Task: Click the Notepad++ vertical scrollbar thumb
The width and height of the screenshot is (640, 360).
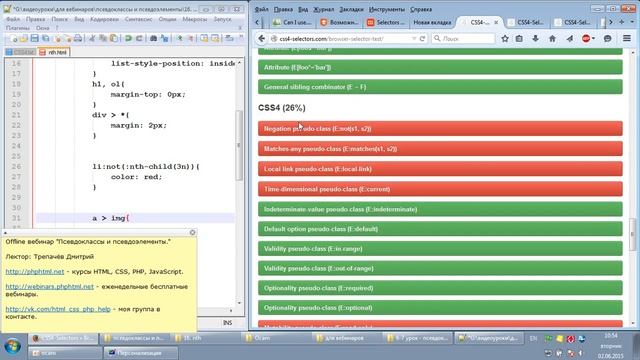Action: [x=239, y=145]
